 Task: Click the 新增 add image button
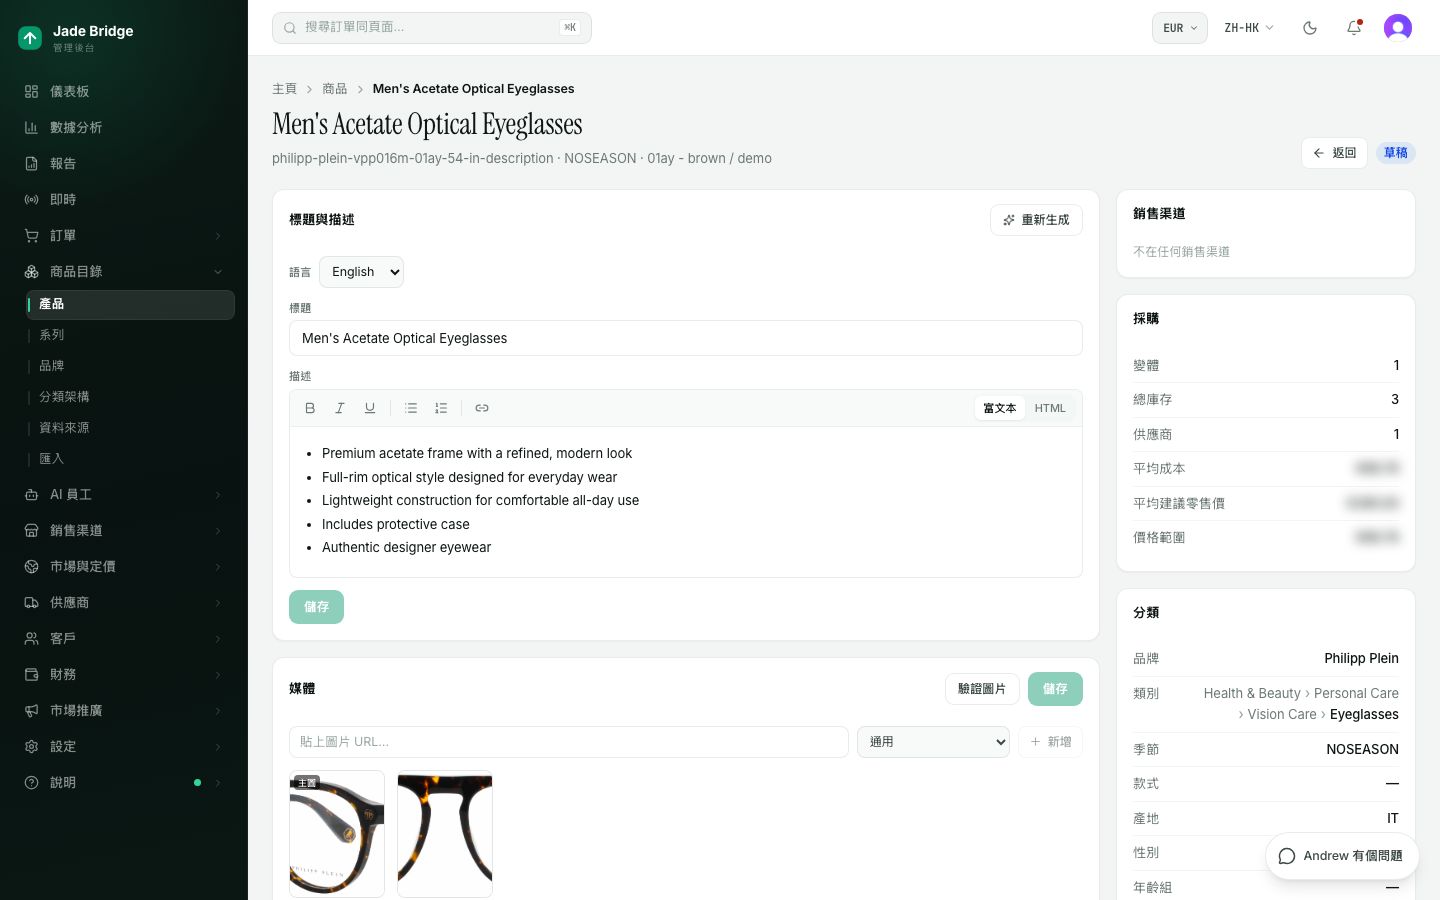pyautogui.click(x=1050, y=742)
